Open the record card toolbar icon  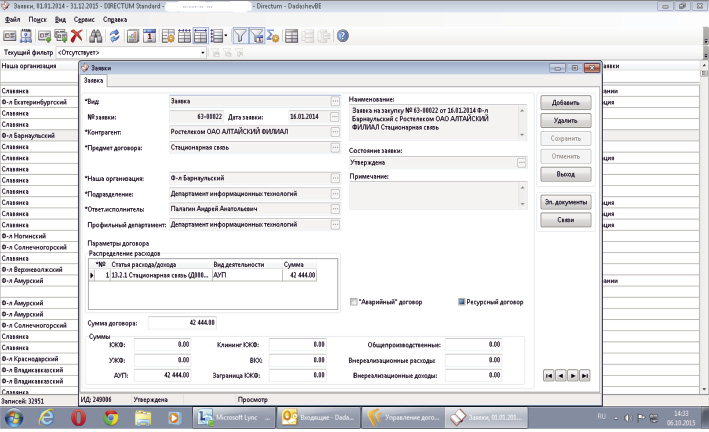(x=9, y=36)
